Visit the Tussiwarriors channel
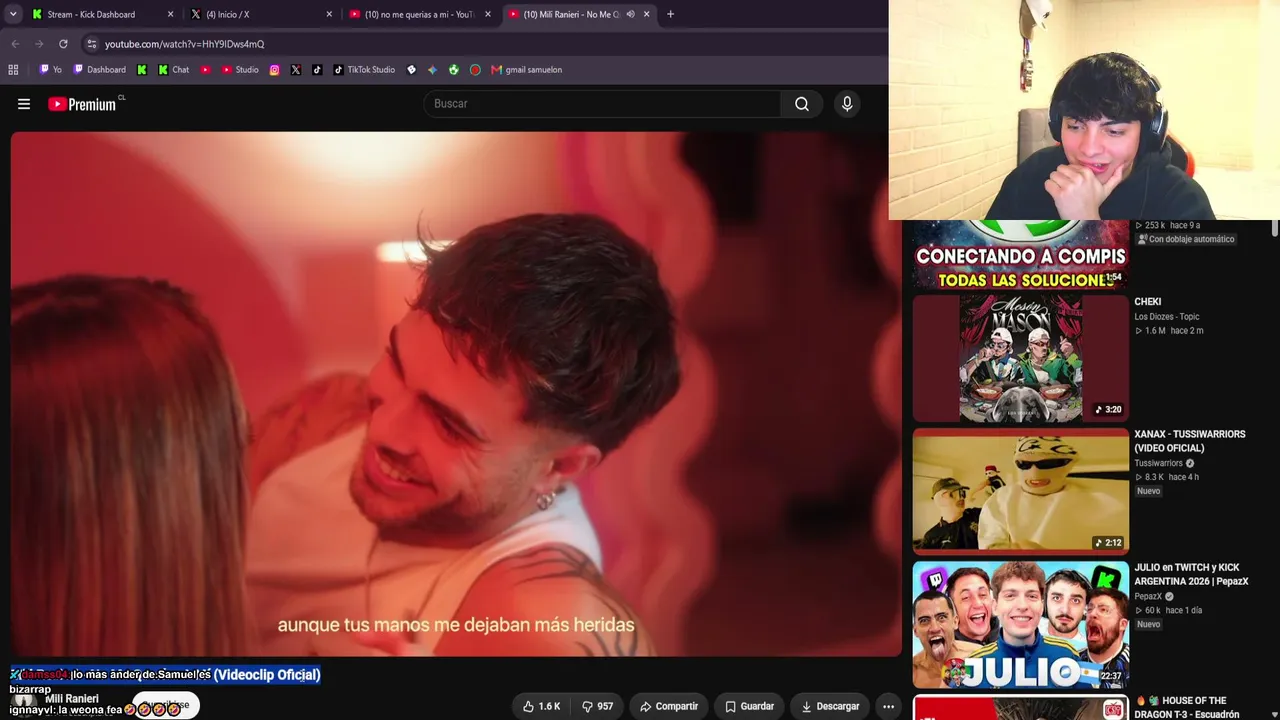The height and width of the screenshot is (720, 1280). pyautogui.click(x=1158, y=463)
